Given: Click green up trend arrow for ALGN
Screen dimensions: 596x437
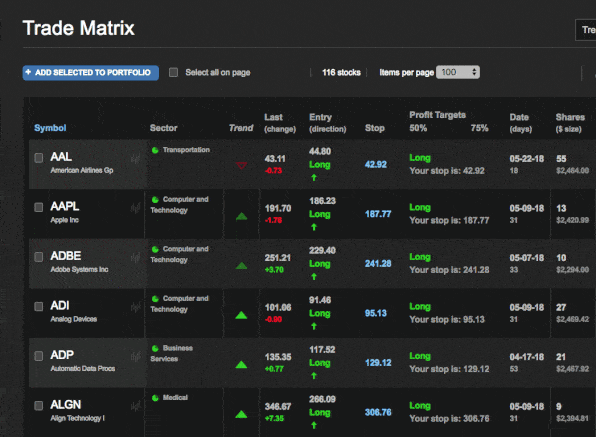Looking at the screenshot, I should coord(241,414).
